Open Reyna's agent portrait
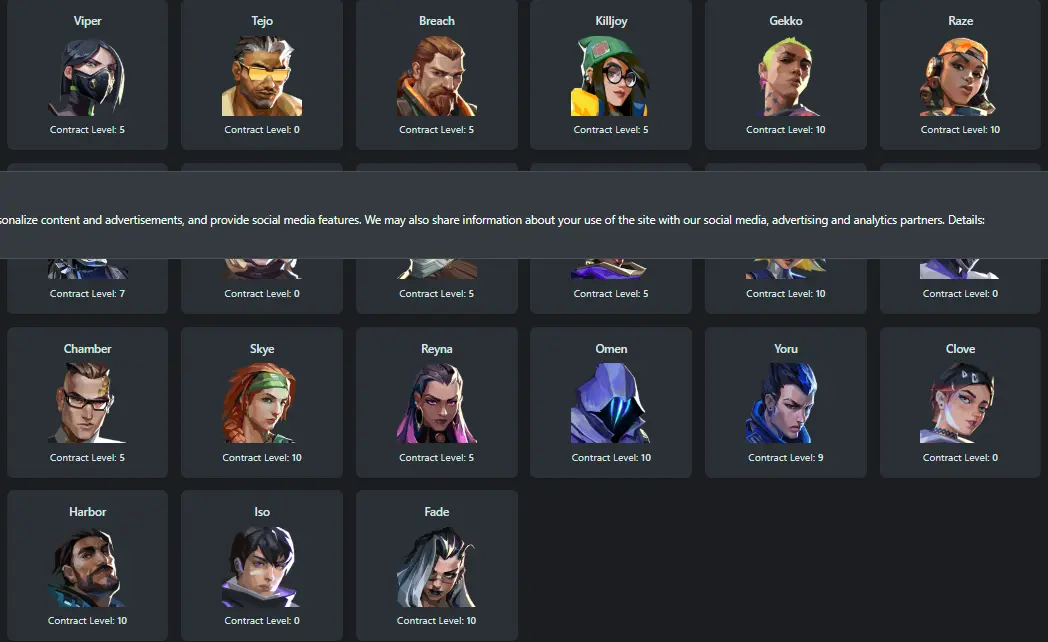The width and height of the screenshot is (1048, 642). (436, 403)
